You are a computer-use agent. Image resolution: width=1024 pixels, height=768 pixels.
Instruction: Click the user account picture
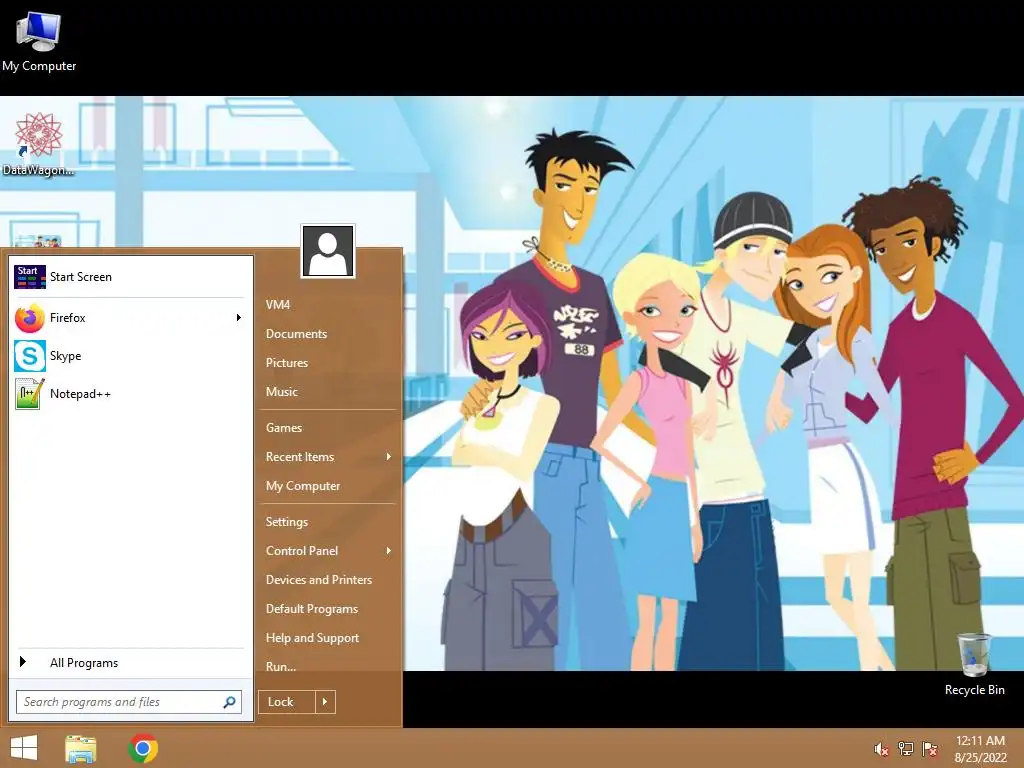coord(328,251)
